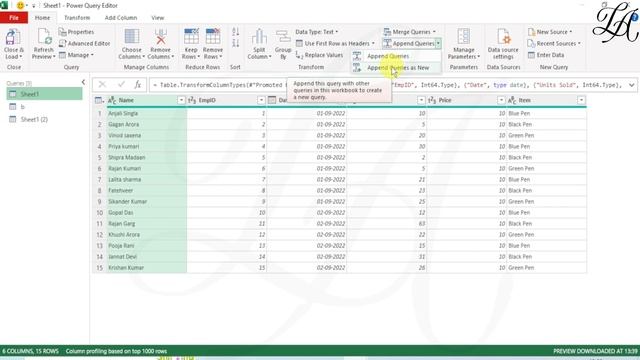This screenshot has width=640, height=360.
Task: Open query Properties
Action: (76, 32)
